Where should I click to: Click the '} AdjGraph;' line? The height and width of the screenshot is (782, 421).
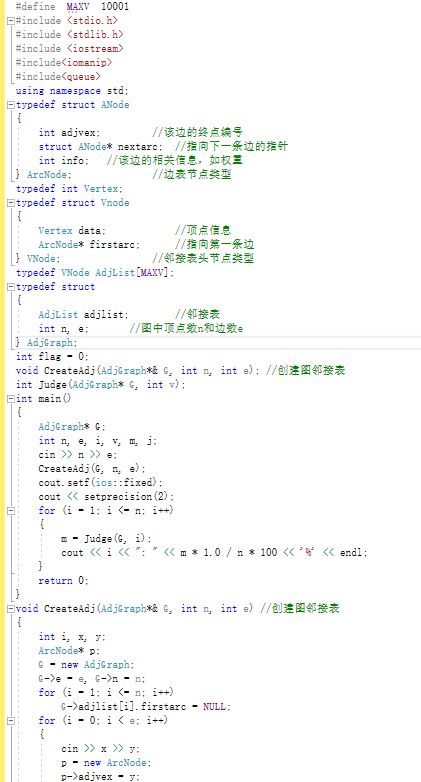pyautogui.click(x=47, y=343)
